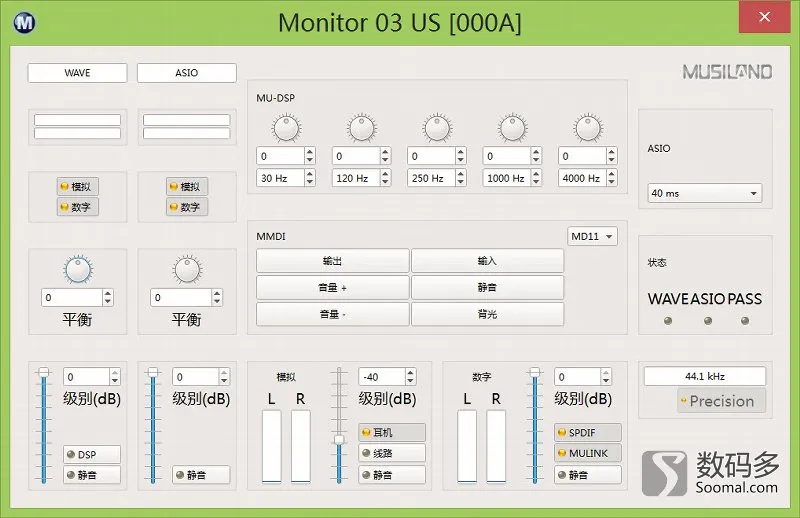Close the Monitor 03 US window
Screen dimensions: 800x518
764,17
